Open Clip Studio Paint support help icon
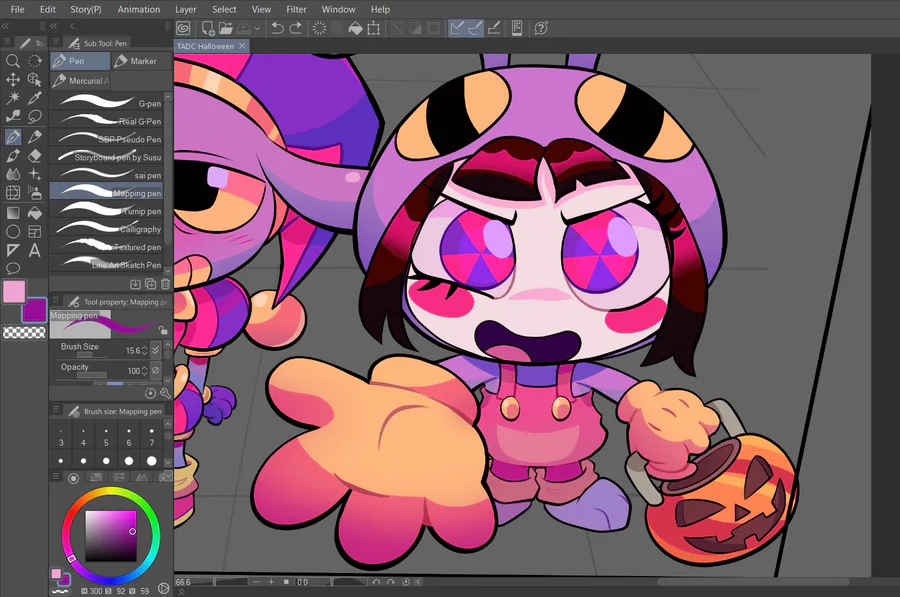Screen dimensions: 900x597 point(541,28)
